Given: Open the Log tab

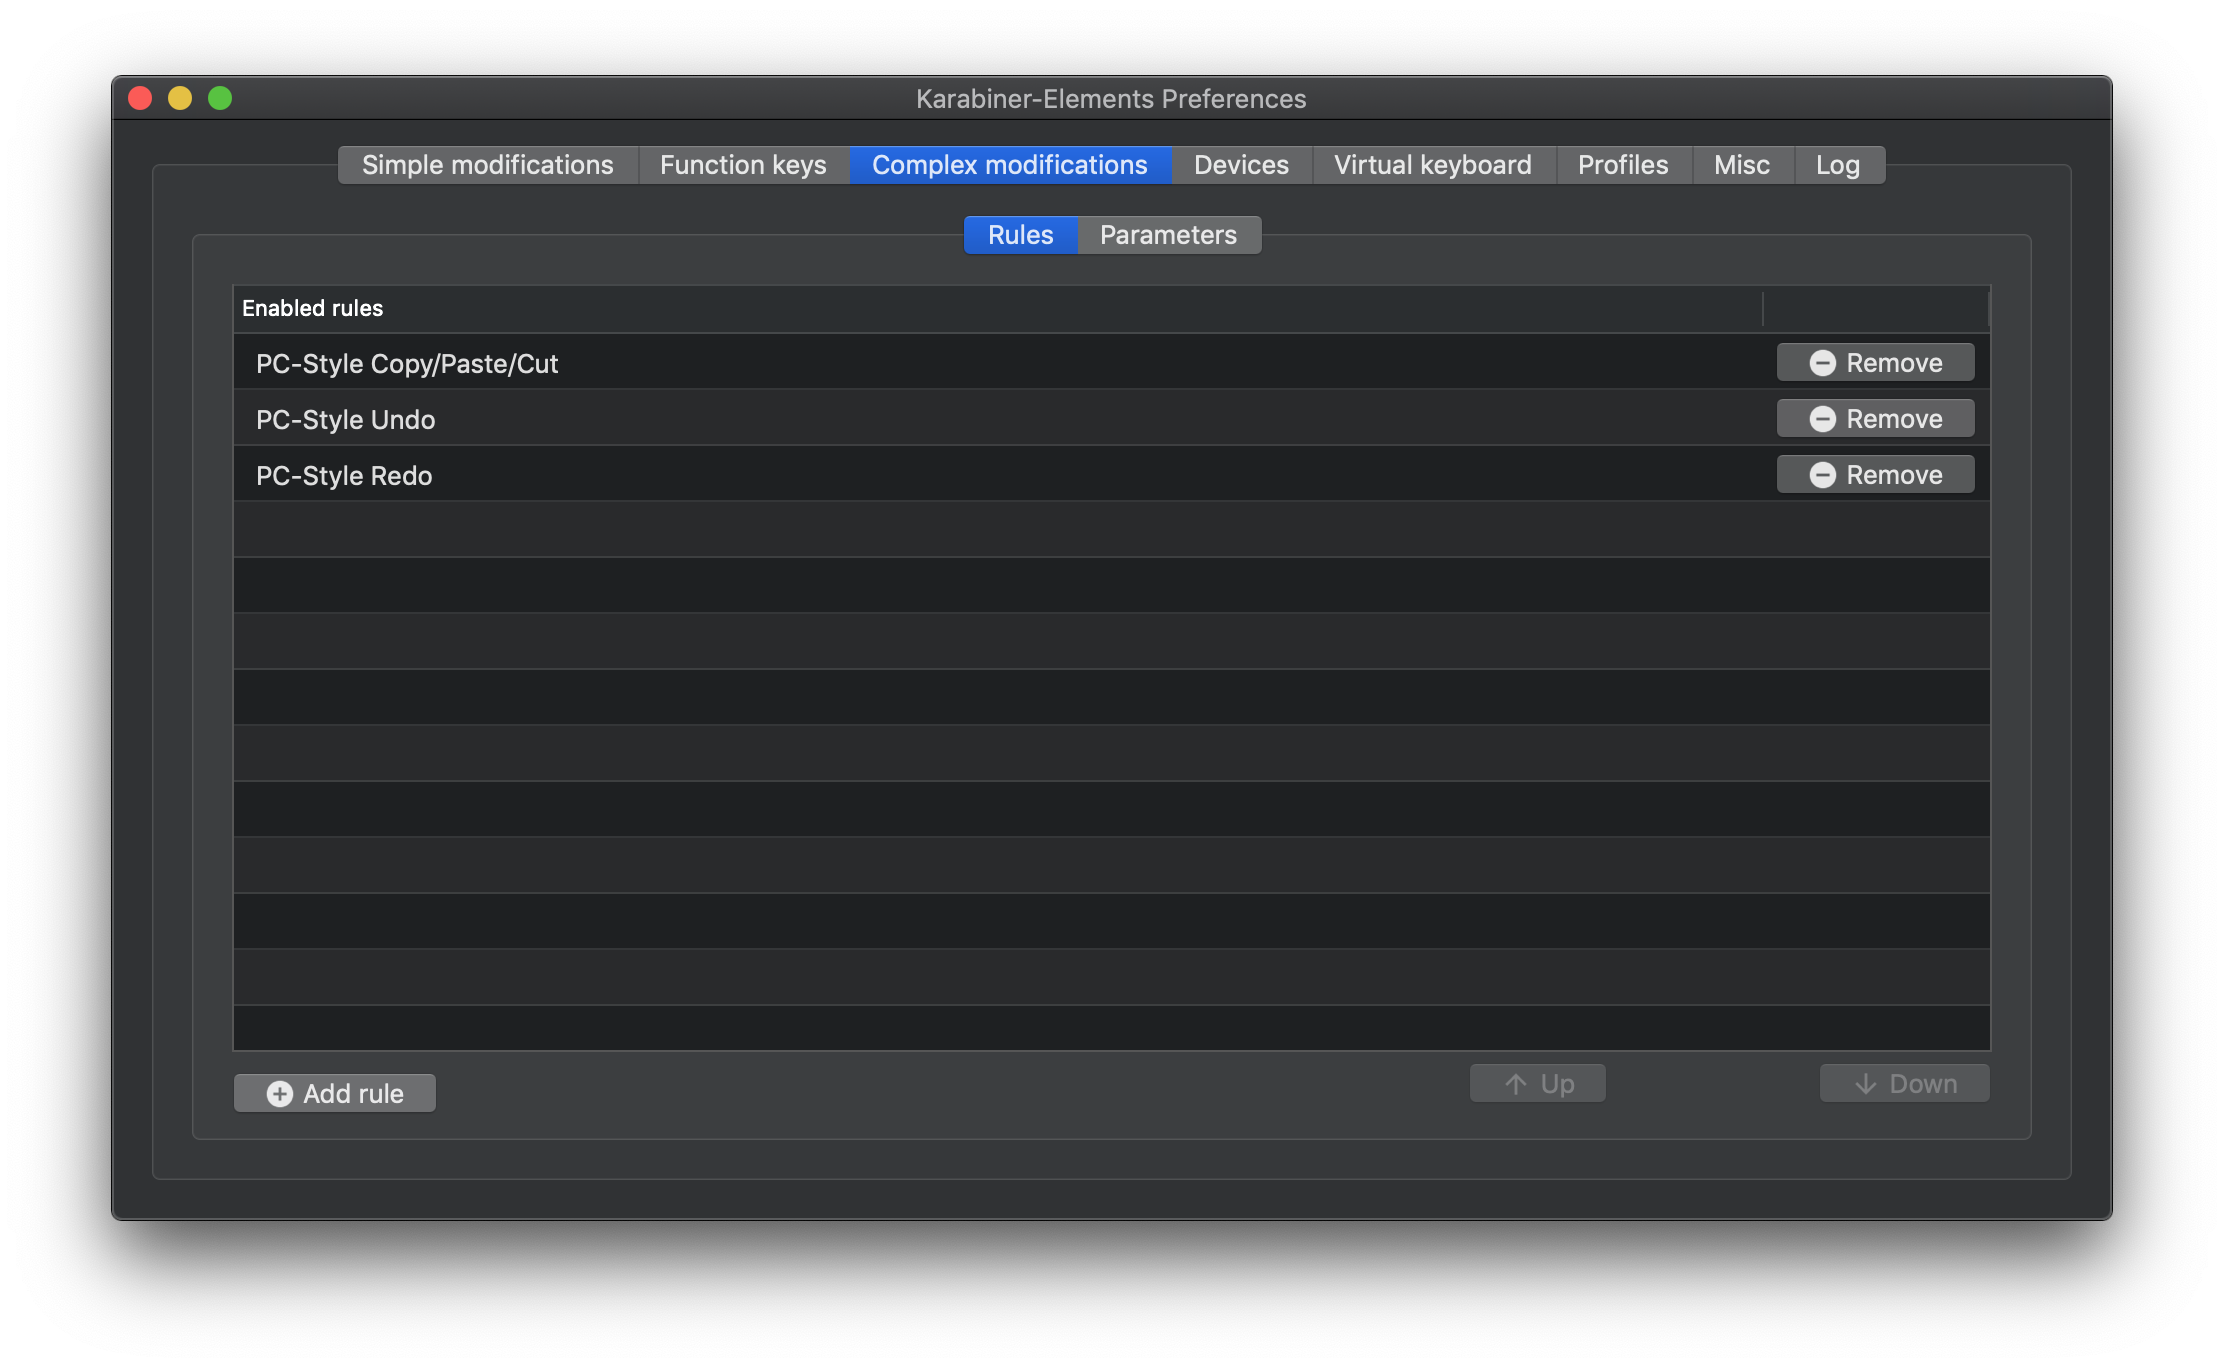Looking at the screenshot, I should 1838,165.
